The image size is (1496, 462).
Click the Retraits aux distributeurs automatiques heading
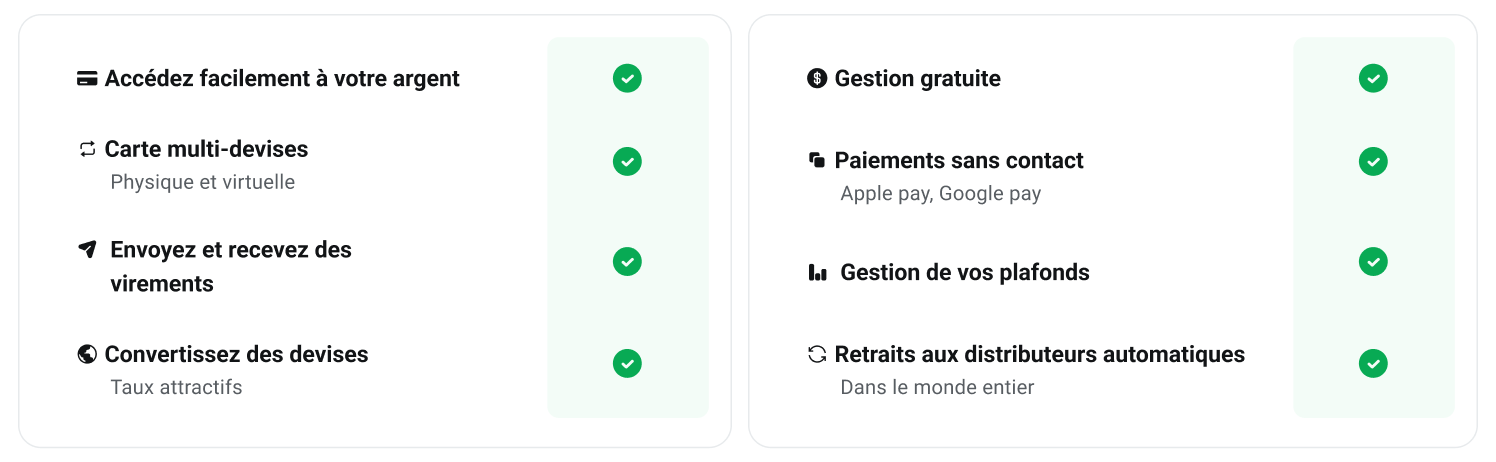click(1039, 354)
